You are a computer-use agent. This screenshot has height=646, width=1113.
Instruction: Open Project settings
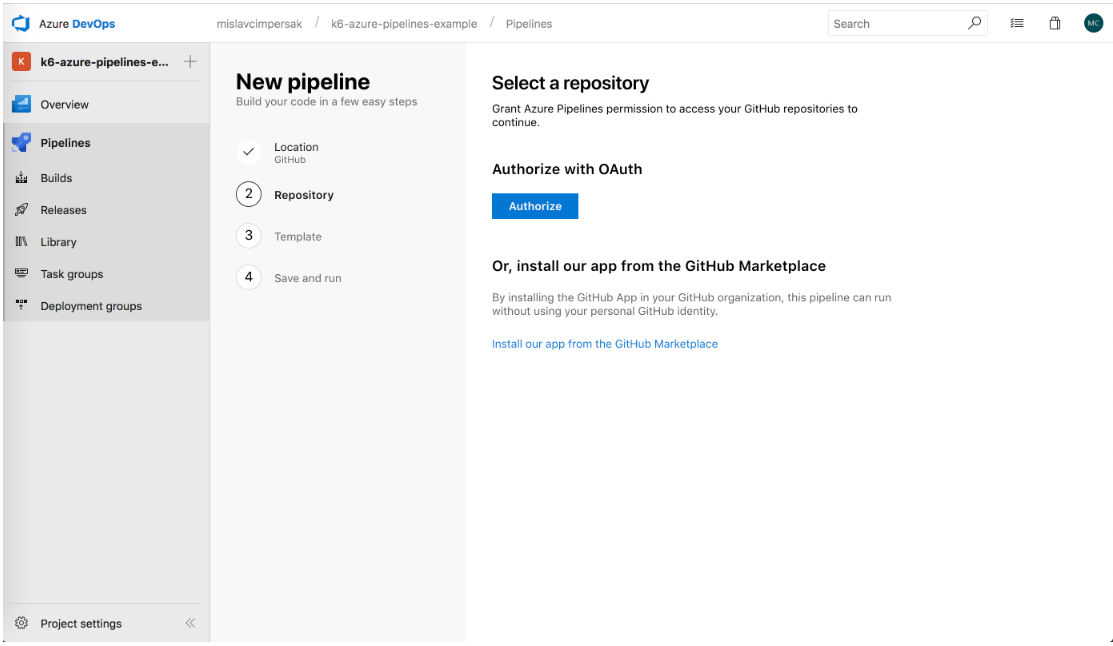[x=80, y=623]
